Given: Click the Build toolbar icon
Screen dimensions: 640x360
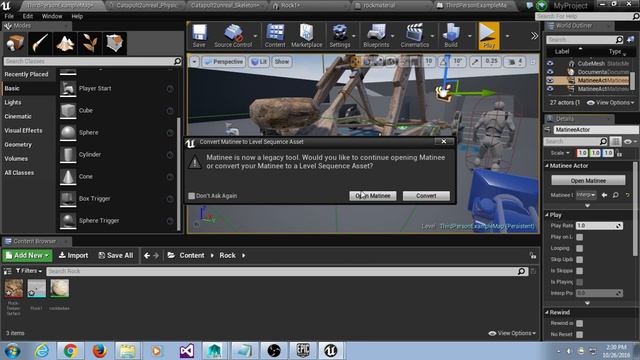Looking at the screenshot, I should 451,36.
